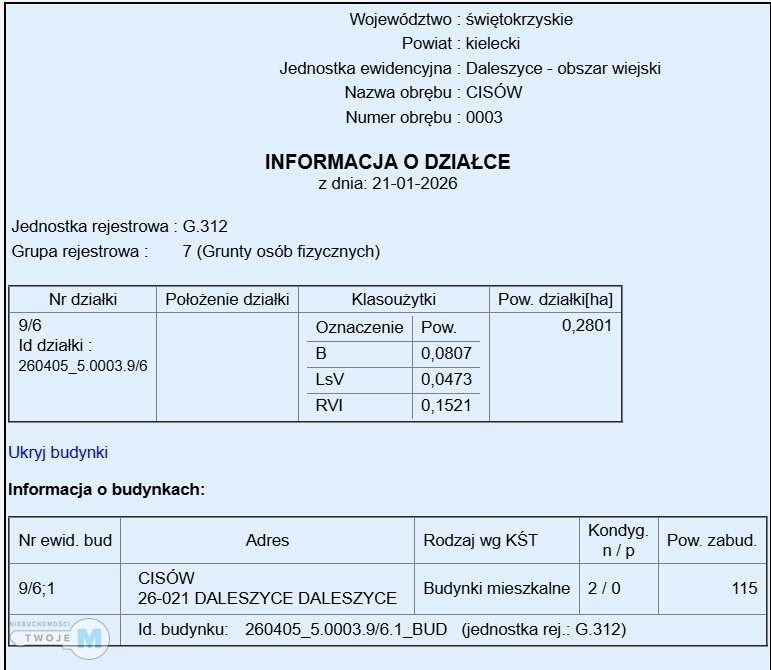Click parcel ID 260405_5.0003.9/6
771x670 pixels.
tap(83, 366)
